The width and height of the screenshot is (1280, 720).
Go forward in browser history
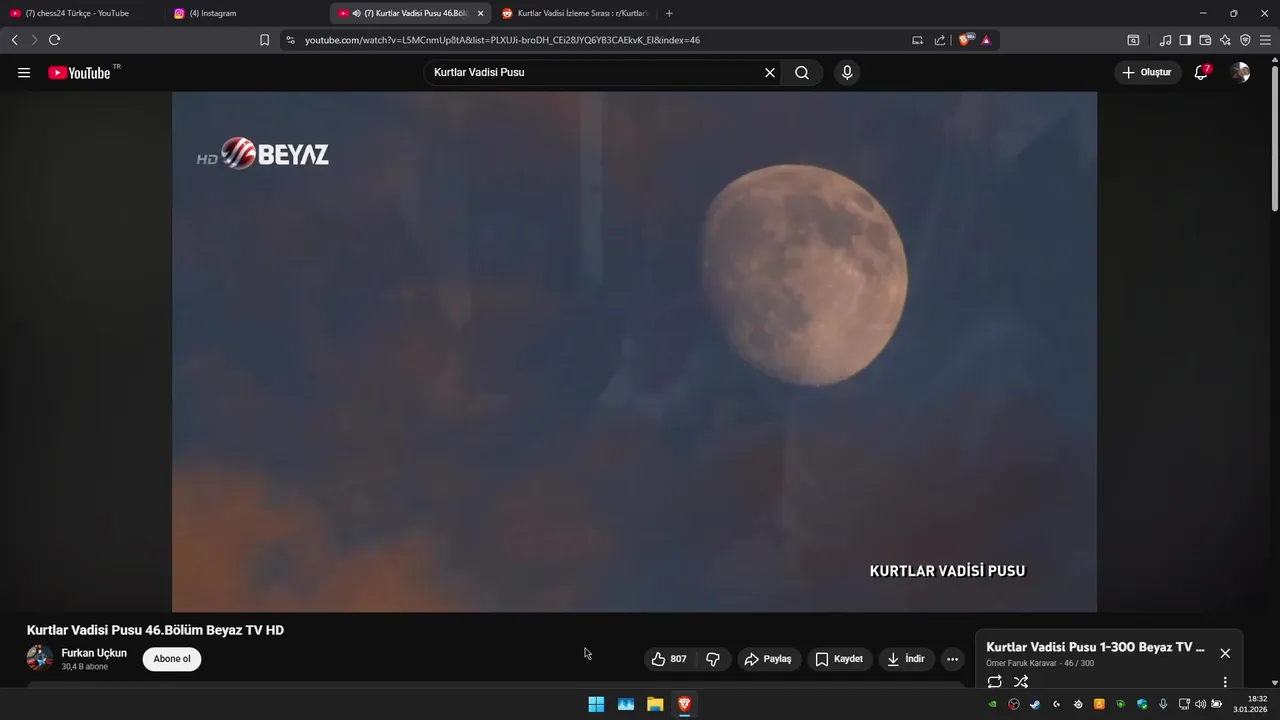[x=34, y=40]
